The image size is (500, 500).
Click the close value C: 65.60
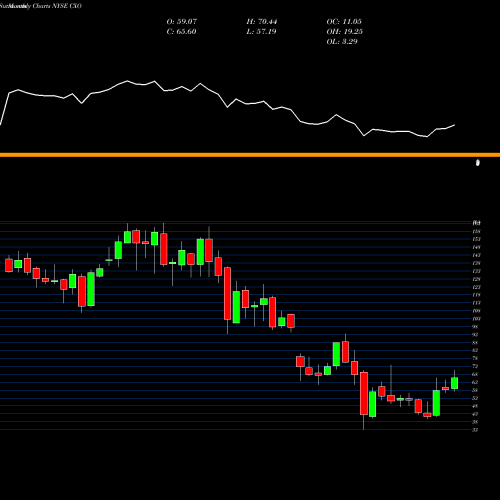(181, 32)
